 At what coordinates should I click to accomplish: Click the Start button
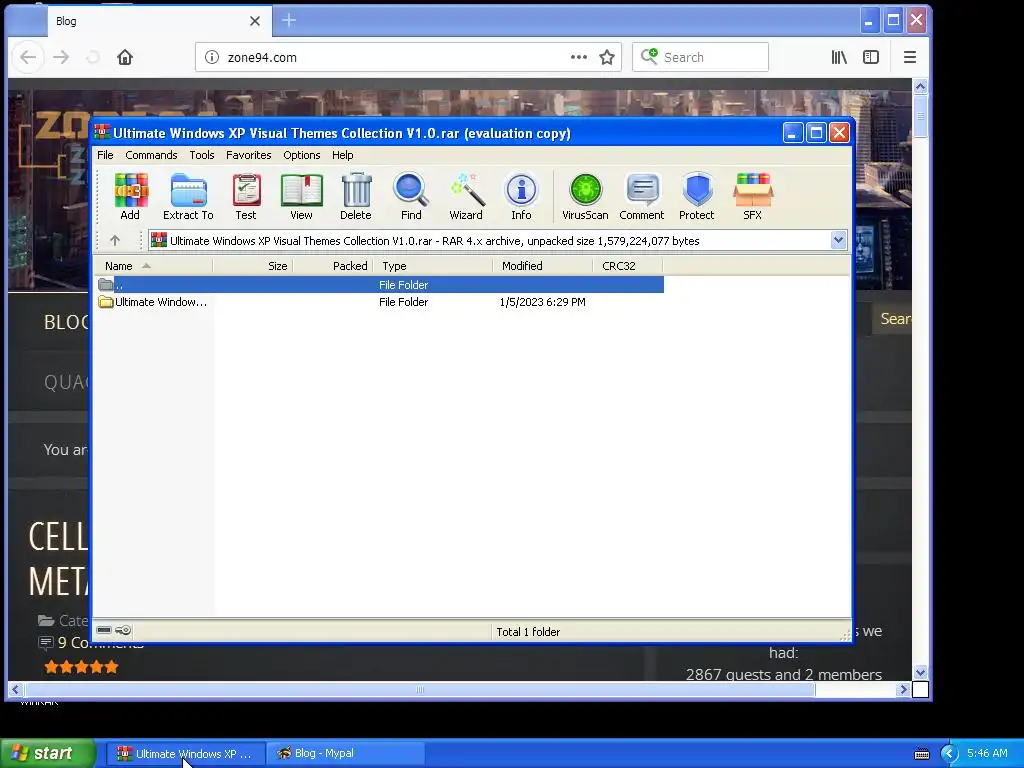click(x=48, y=753)
